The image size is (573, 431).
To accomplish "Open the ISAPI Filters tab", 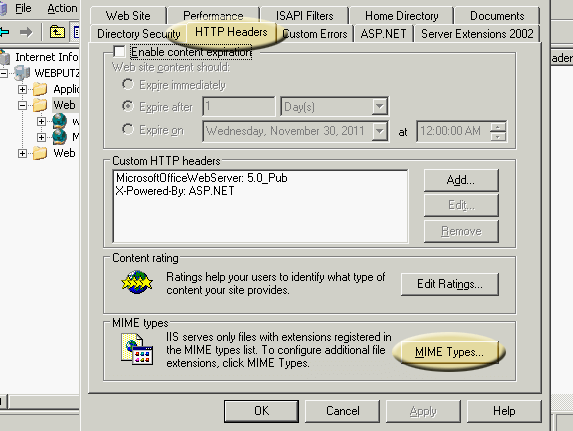I will tap(304, 16).
